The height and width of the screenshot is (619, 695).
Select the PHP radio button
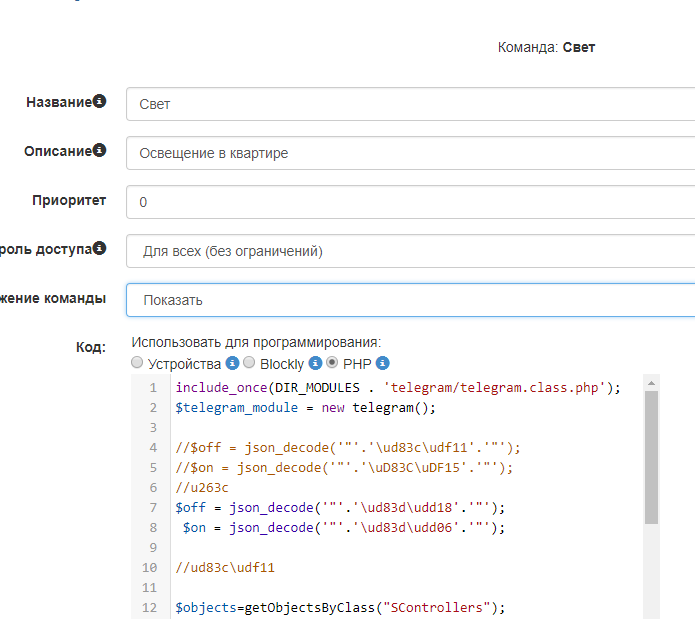pyautogui.click(x=332, y=364)
